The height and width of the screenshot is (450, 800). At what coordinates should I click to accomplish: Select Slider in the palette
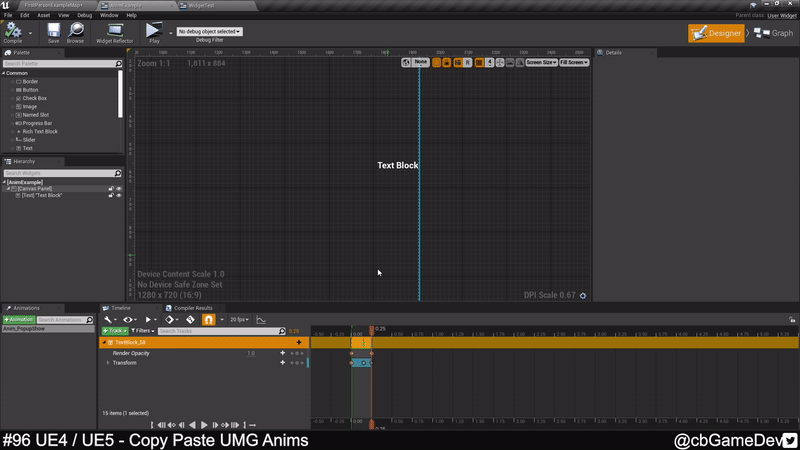pyautogui.click(x=29, y=140)
